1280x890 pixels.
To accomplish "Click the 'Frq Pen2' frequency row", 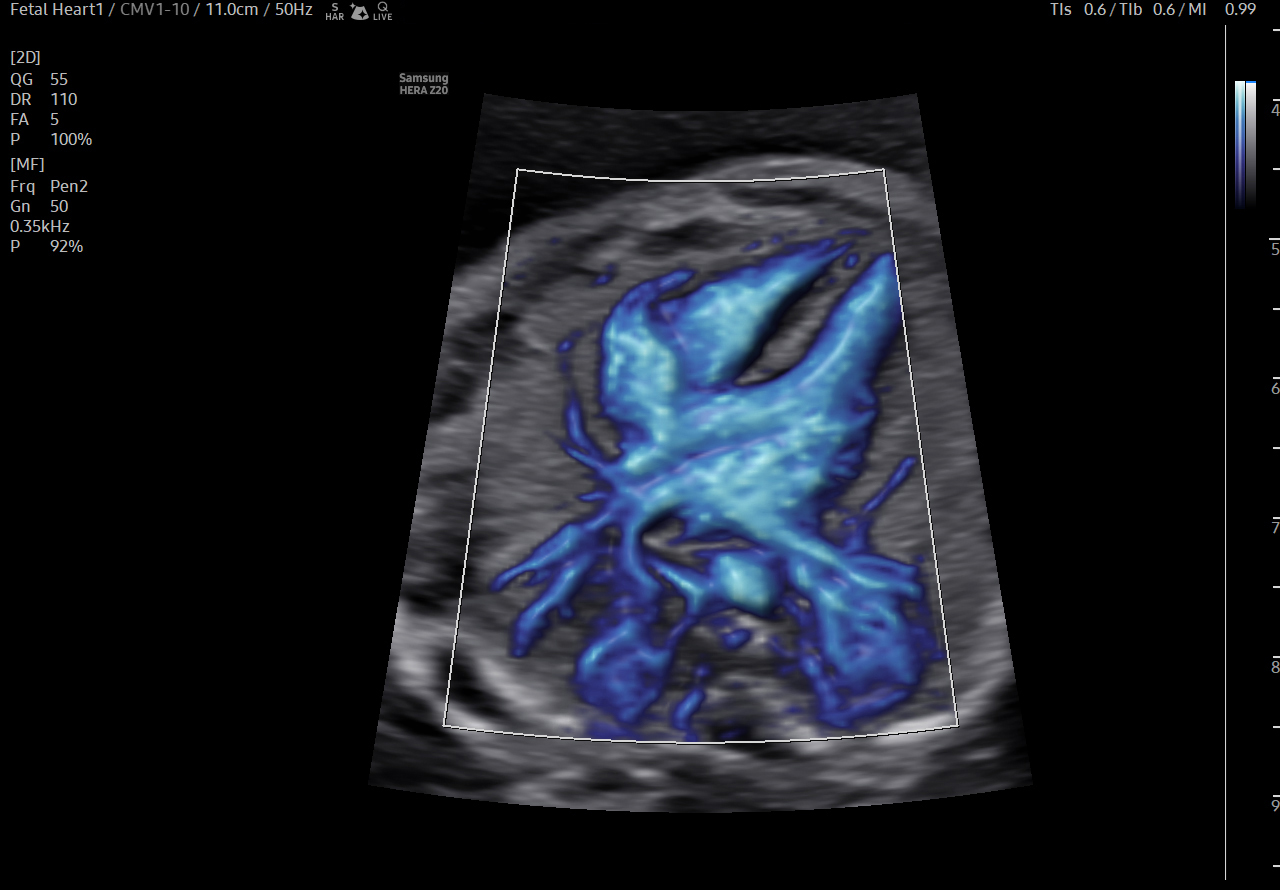I will (x=49, y=186).
